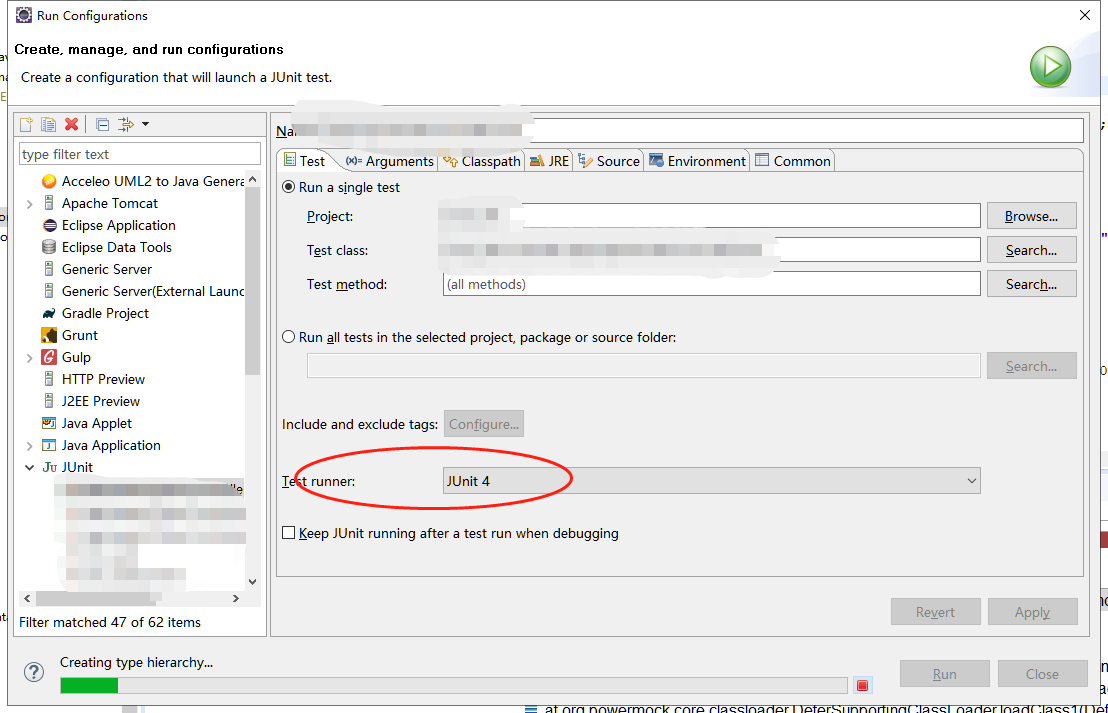
Task: Click the J2EE Preview icon
Action: (49, 401)
